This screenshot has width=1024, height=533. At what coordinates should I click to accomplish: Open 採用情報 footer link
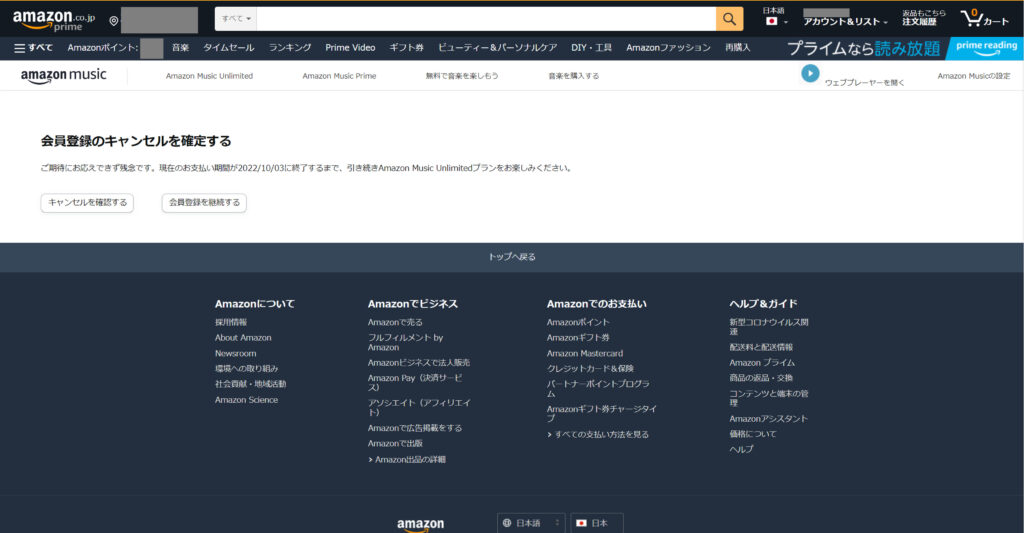pos(231,322)
